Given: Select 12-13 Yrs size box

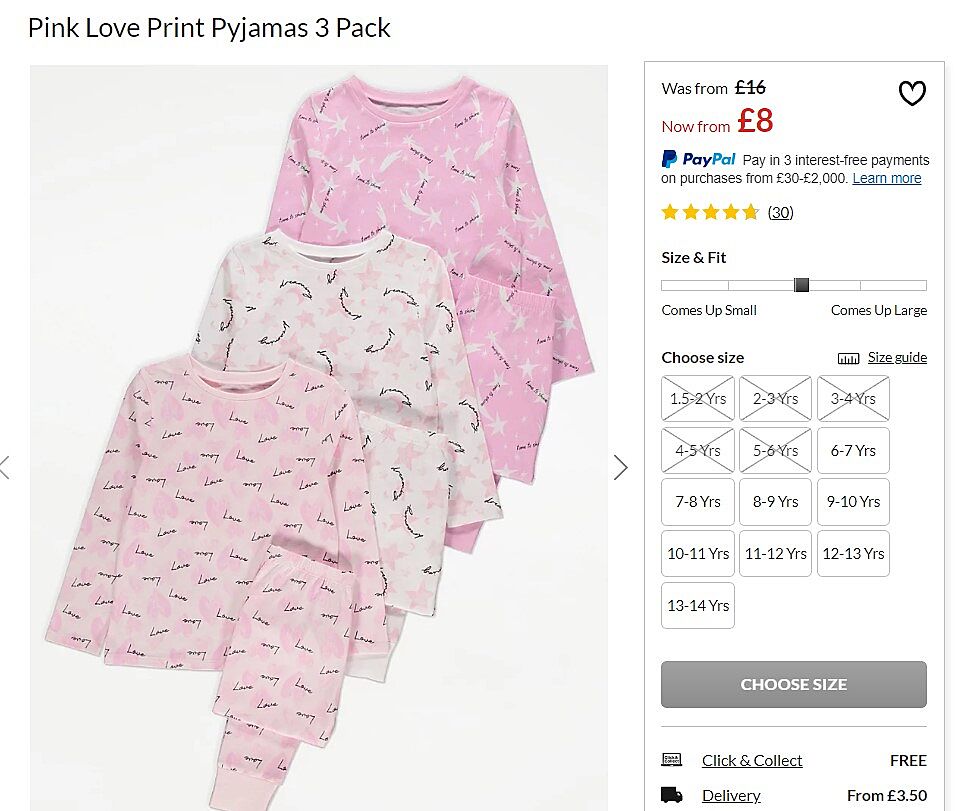Looking at the screenshot, I should (853, 554).
